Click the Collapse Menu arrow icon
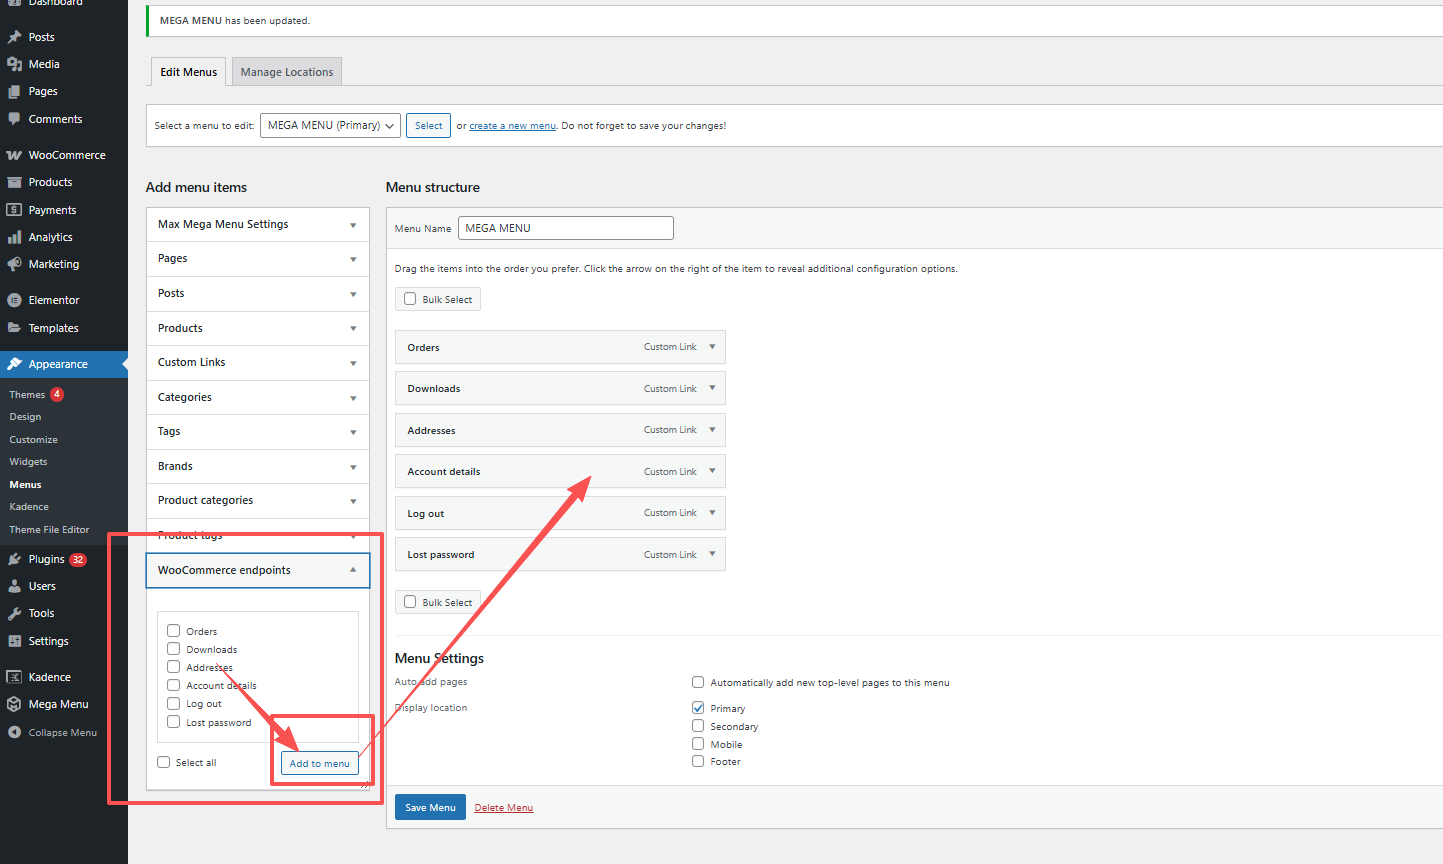1443x864 pixels. [14, 732]
